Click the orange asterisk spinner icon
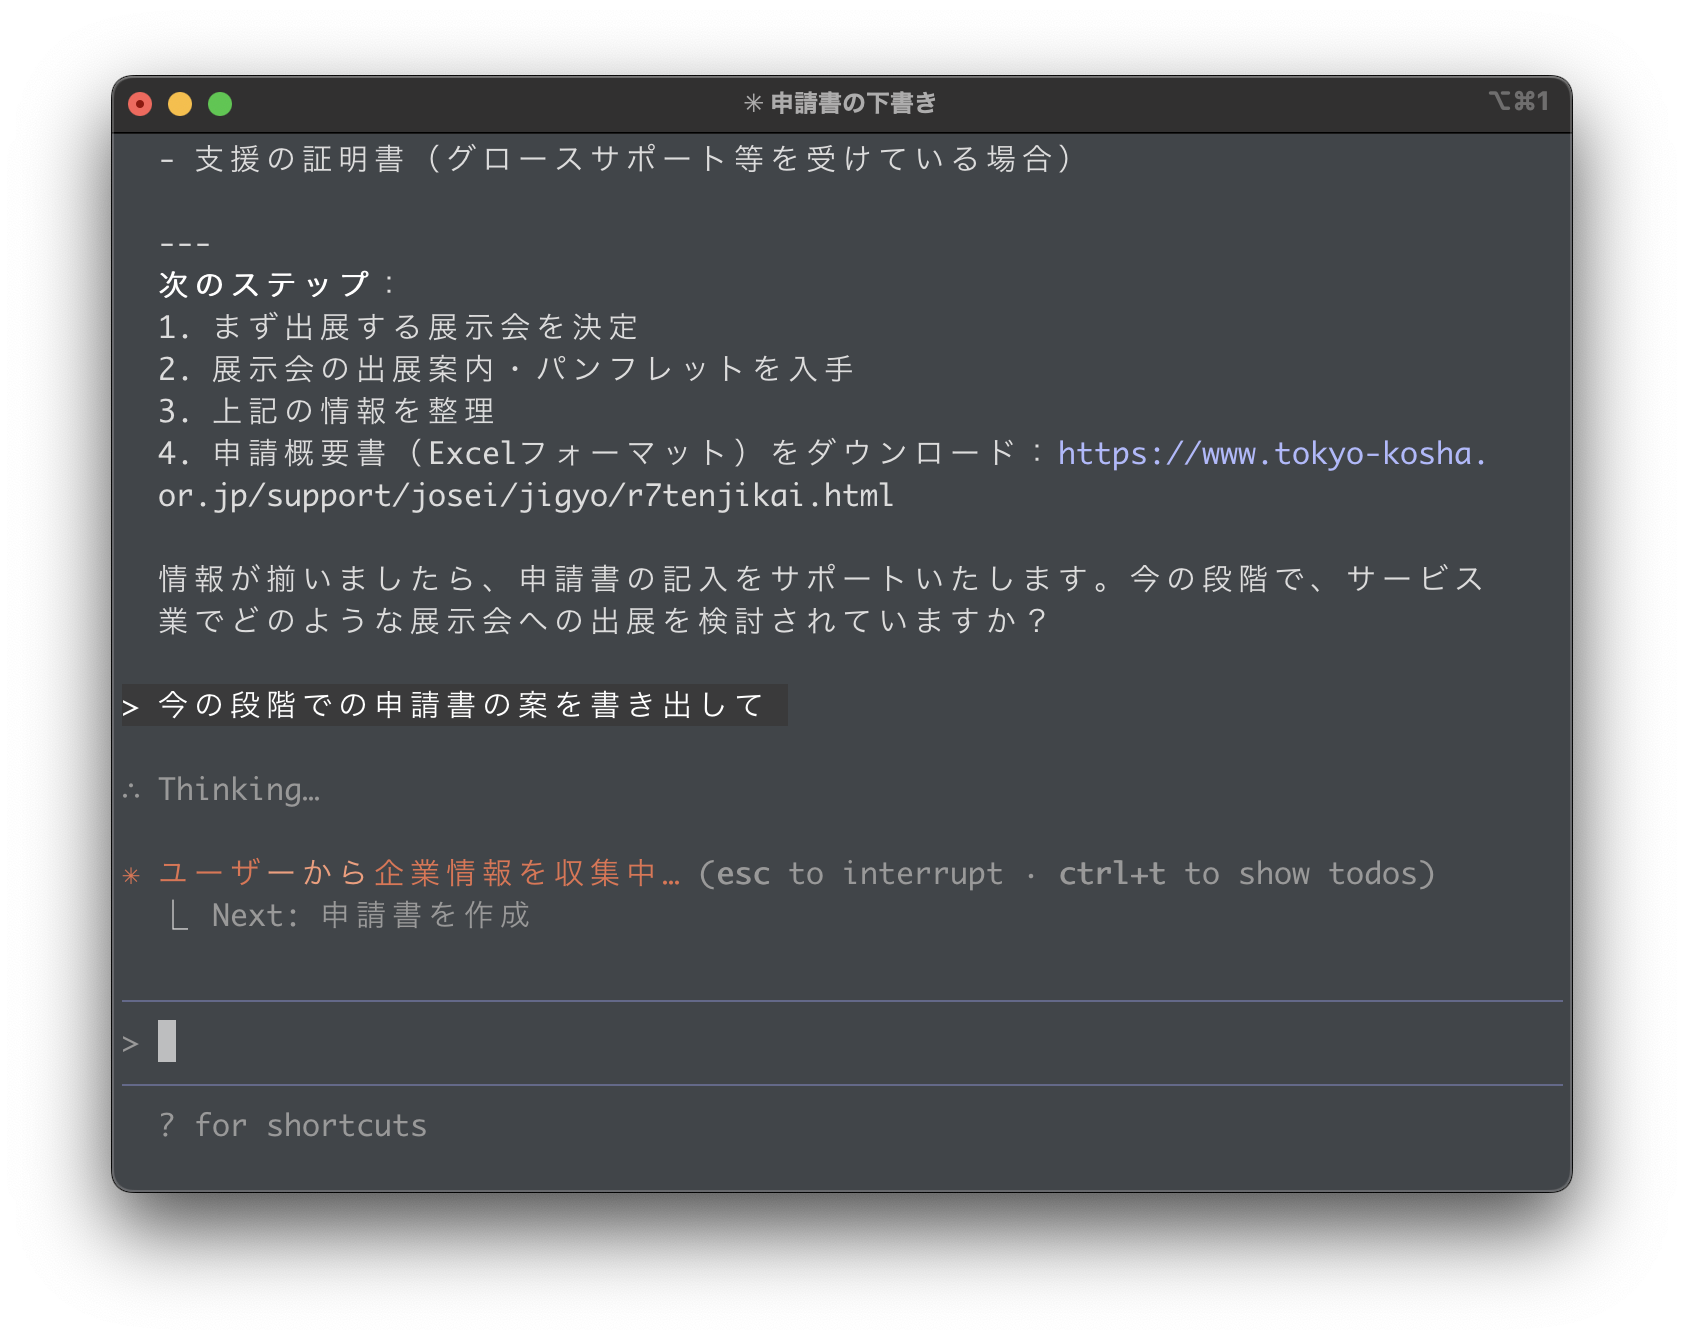This screenshot has width=1684, height=1340. 131,876
